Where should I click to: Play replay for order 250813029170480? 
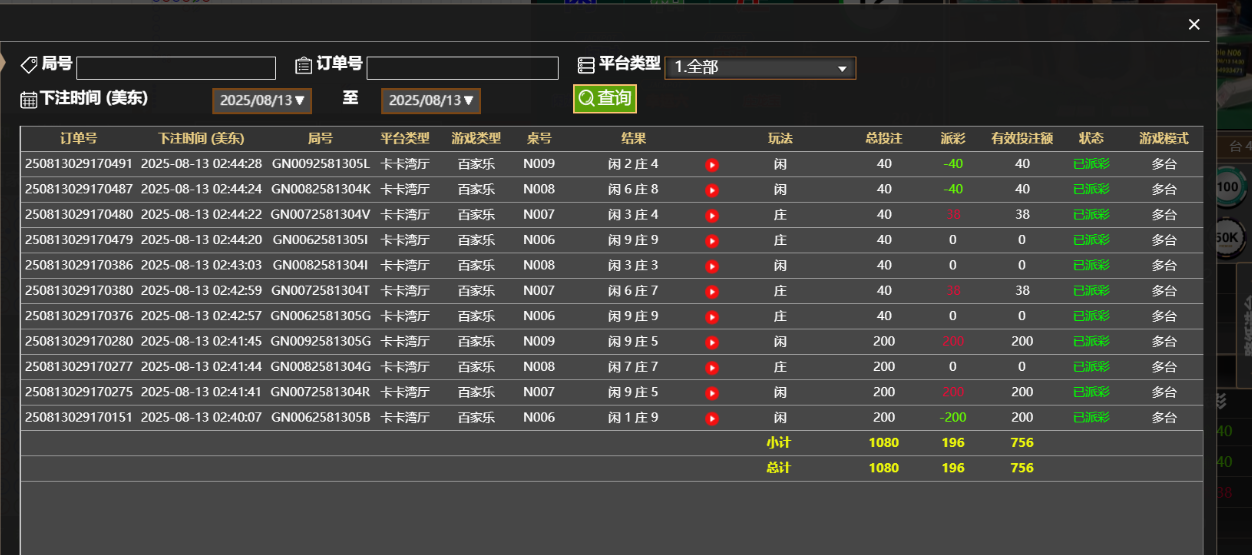tap(712, 215)
